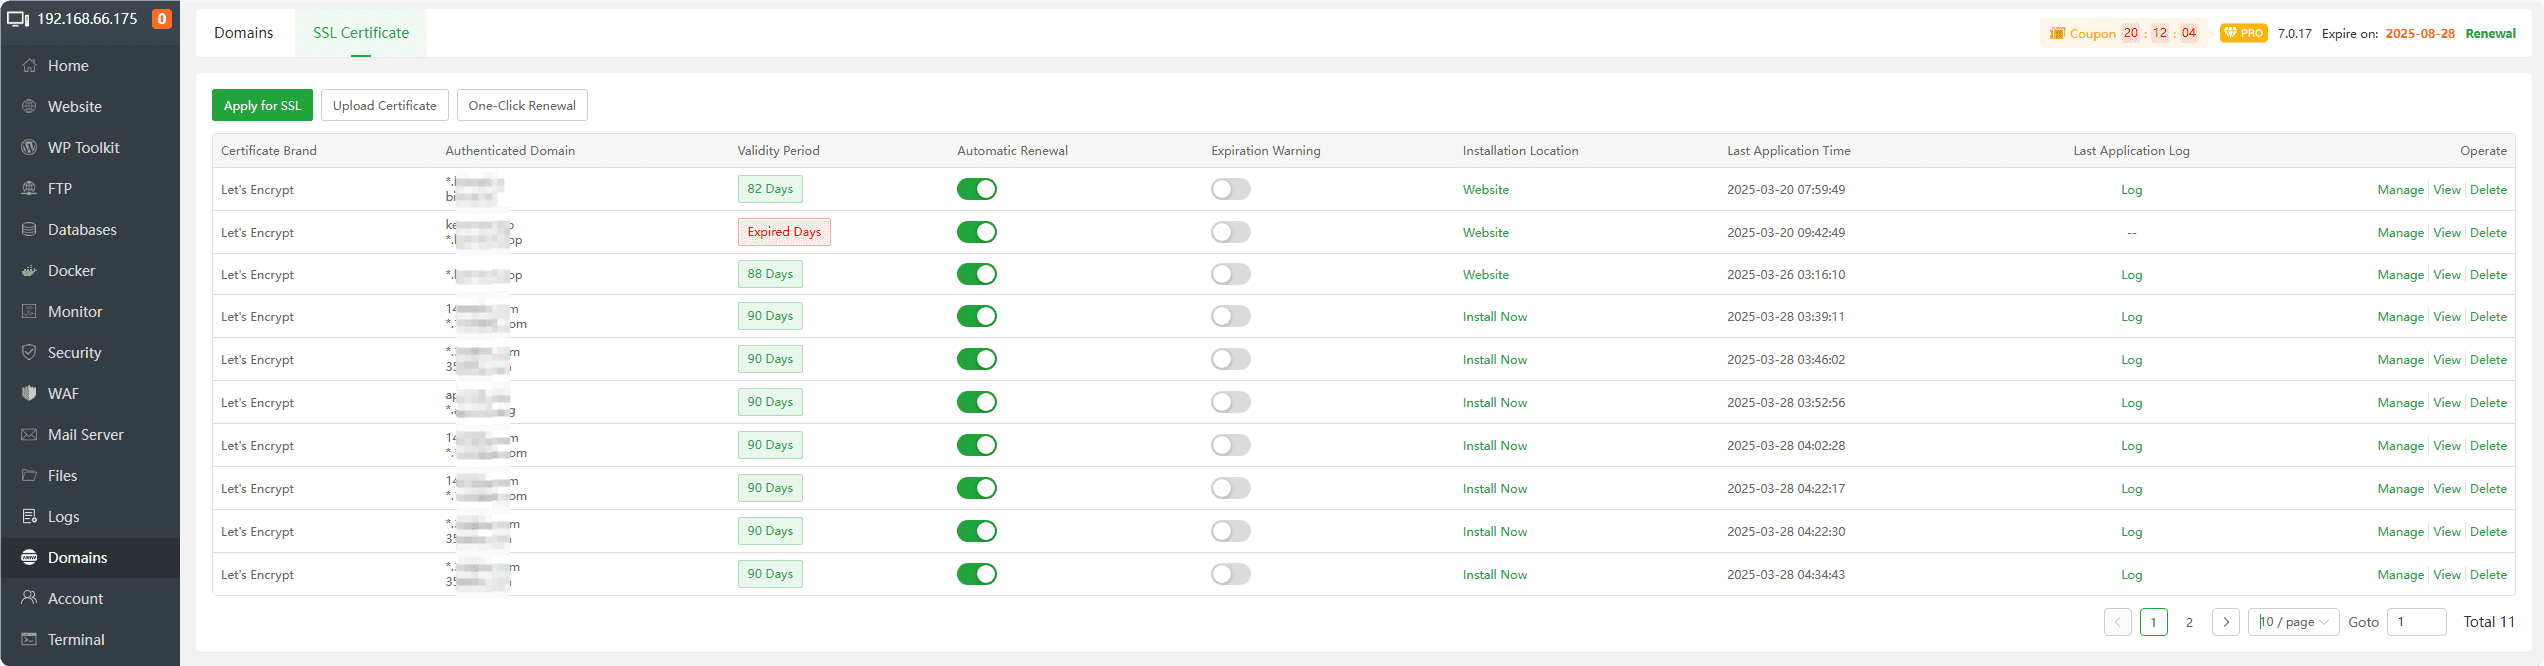Click the Goto page number field

(2415, 622)
